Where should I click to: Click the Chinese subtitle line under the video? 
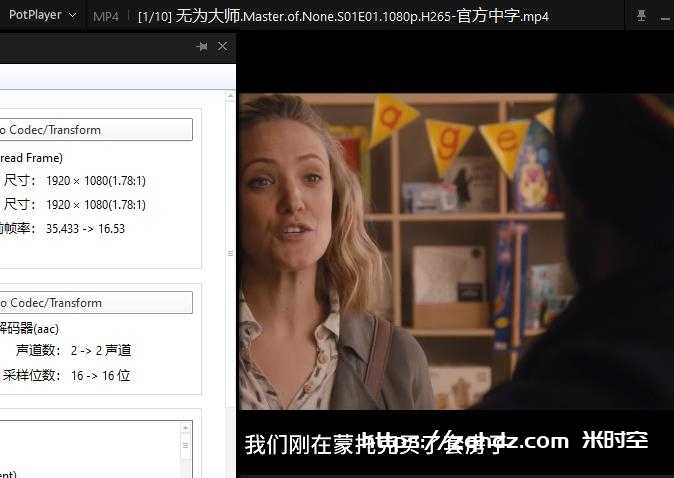(x=374, y=444)
